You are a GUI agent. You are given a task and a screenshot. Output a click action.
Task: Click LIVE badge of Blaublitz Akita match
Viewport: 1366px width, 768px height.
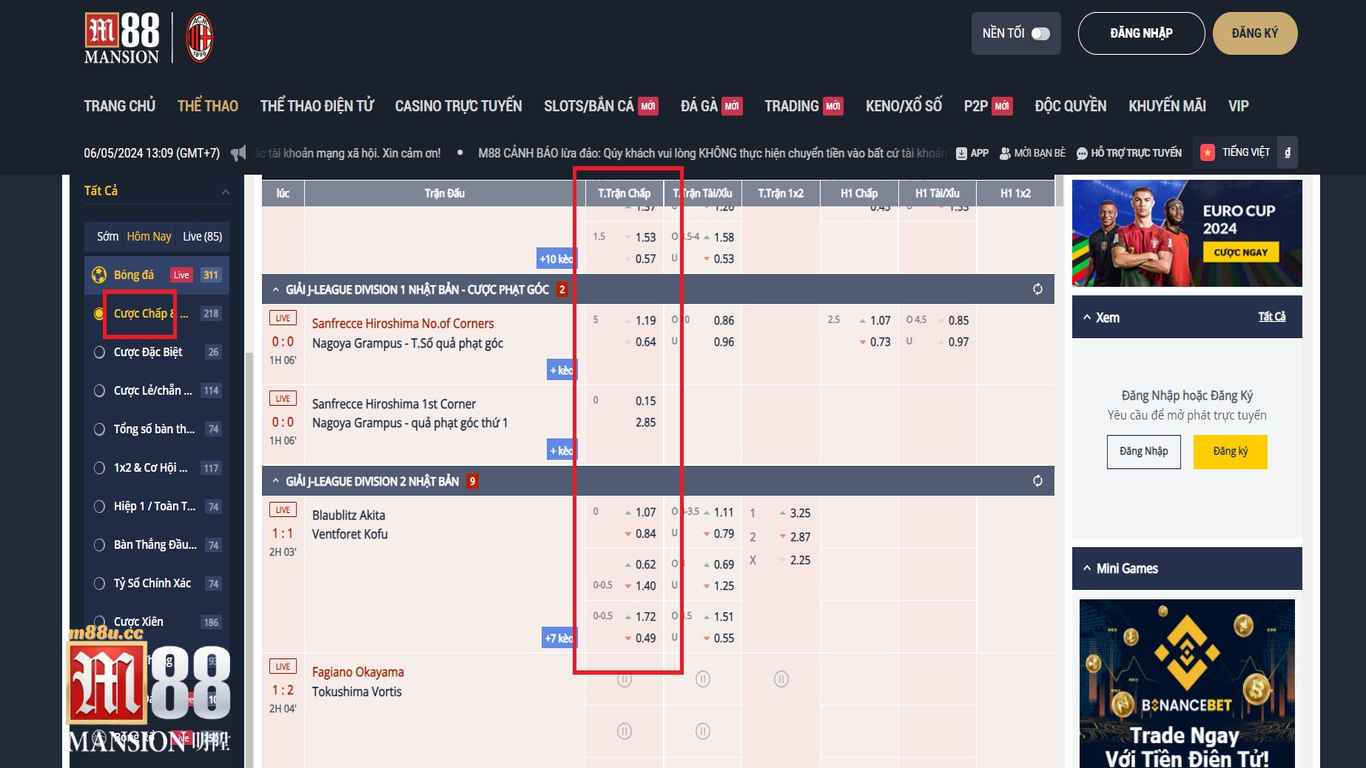point(283,510)
